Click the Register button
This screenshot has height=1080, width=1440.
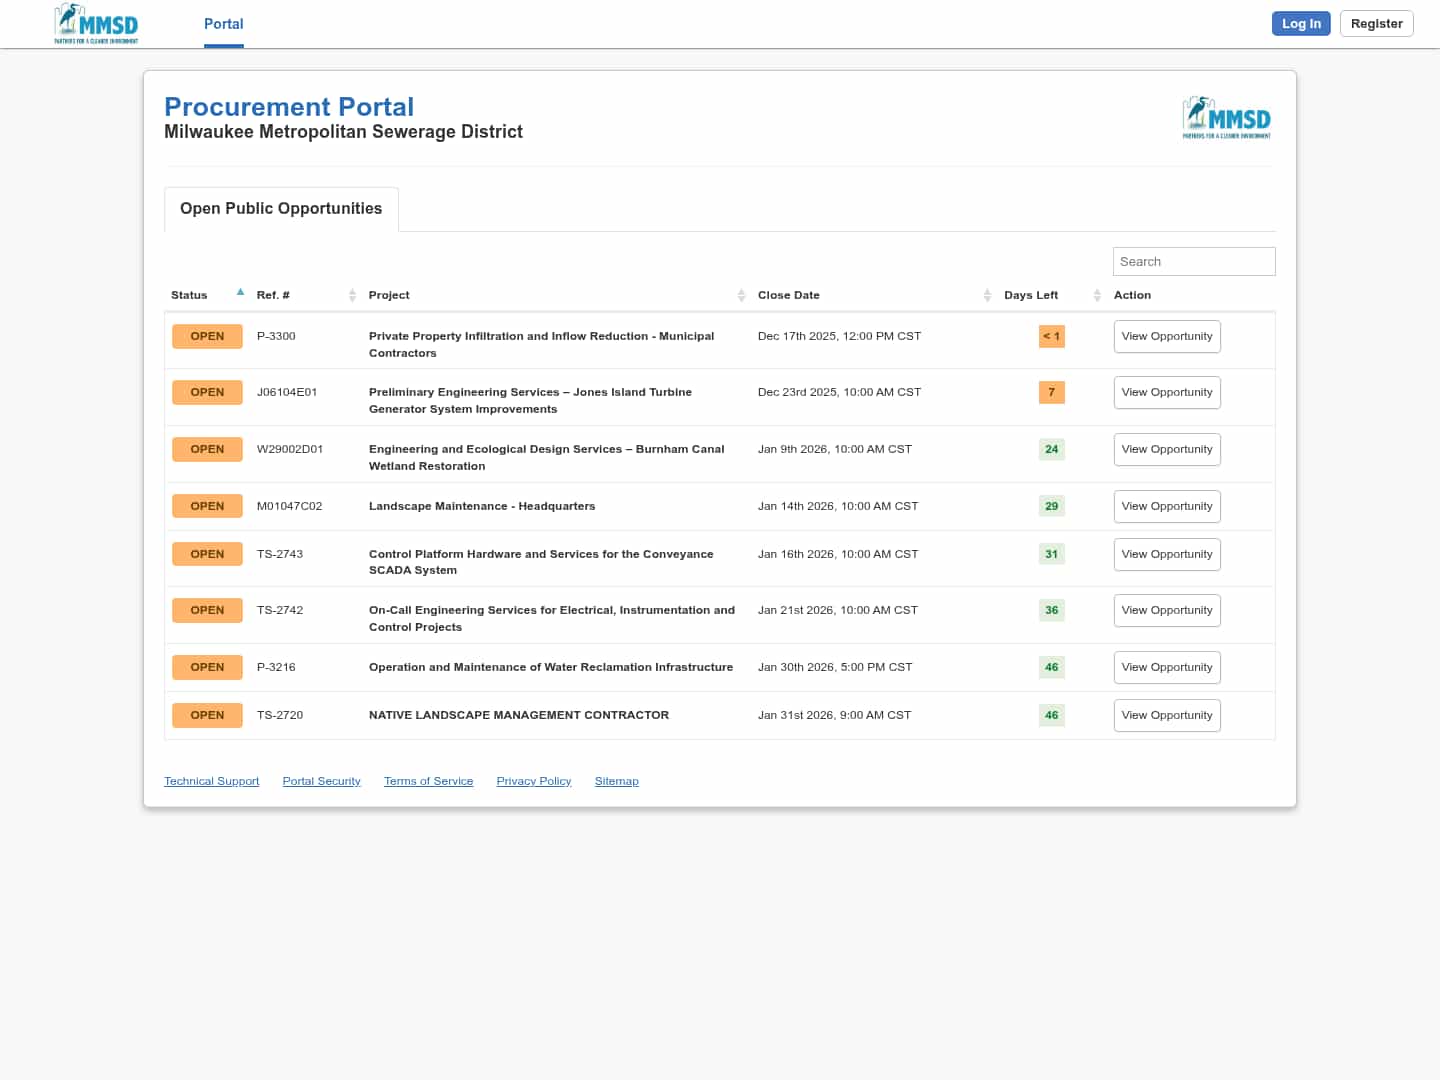[x=1376, y=24]
